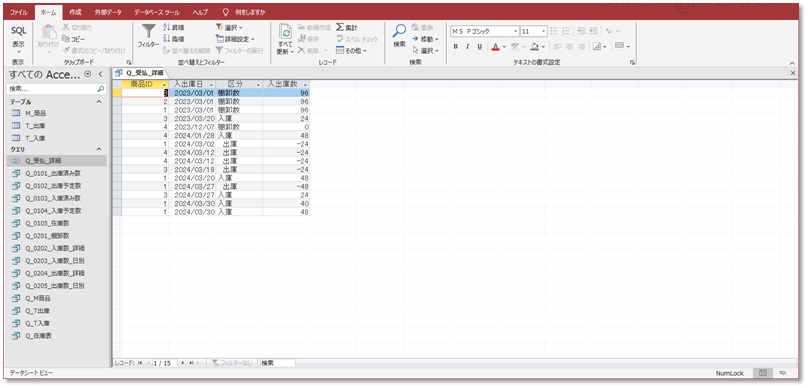Click the cell 2023/12/07

[192, 126]
